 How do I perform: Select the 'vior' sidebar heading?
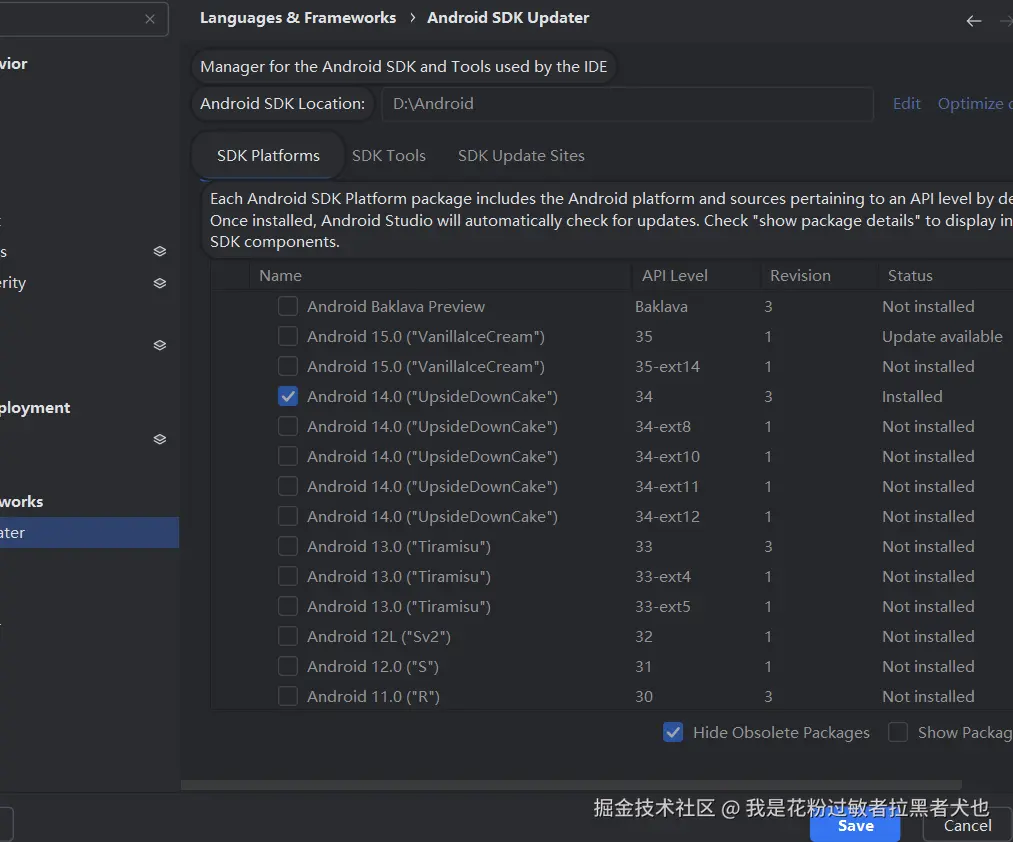(x=14, y=64)
